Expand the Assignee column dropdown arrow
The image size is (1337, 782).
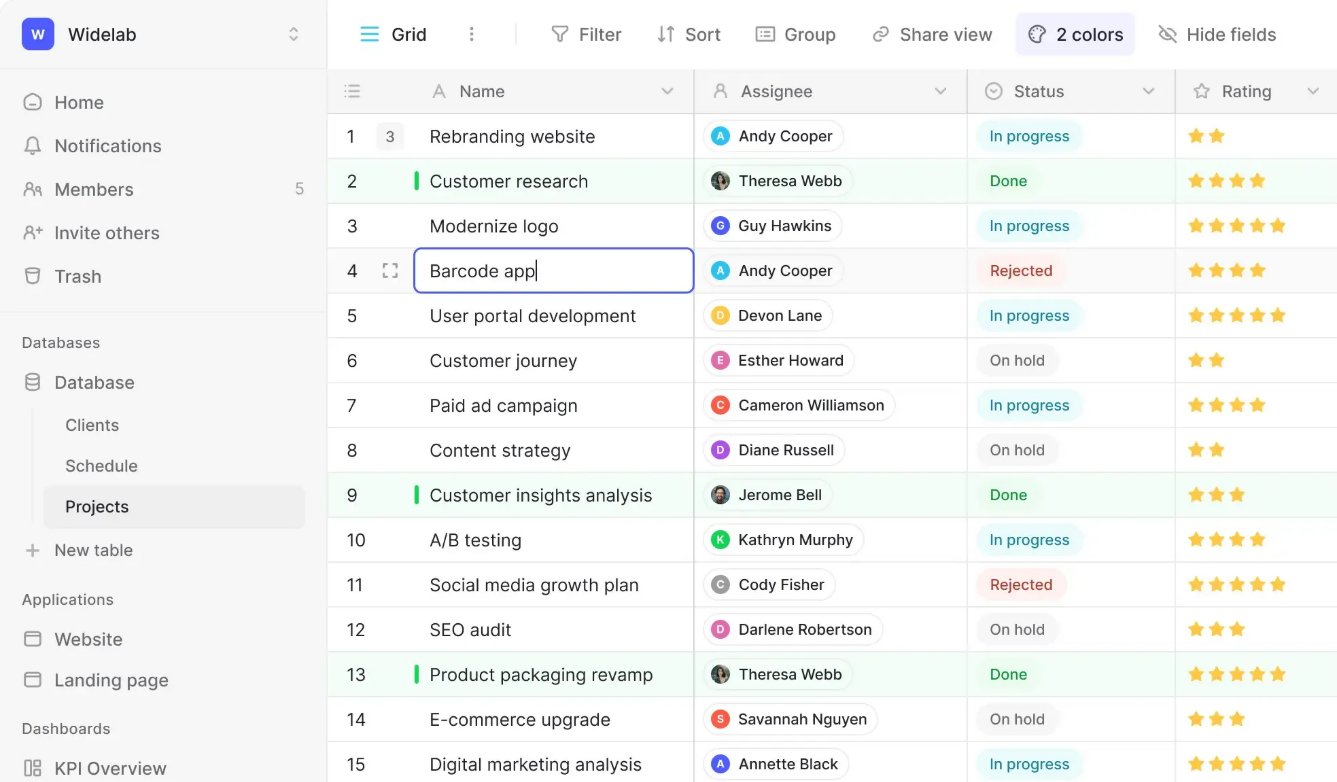tap(940, 91)
